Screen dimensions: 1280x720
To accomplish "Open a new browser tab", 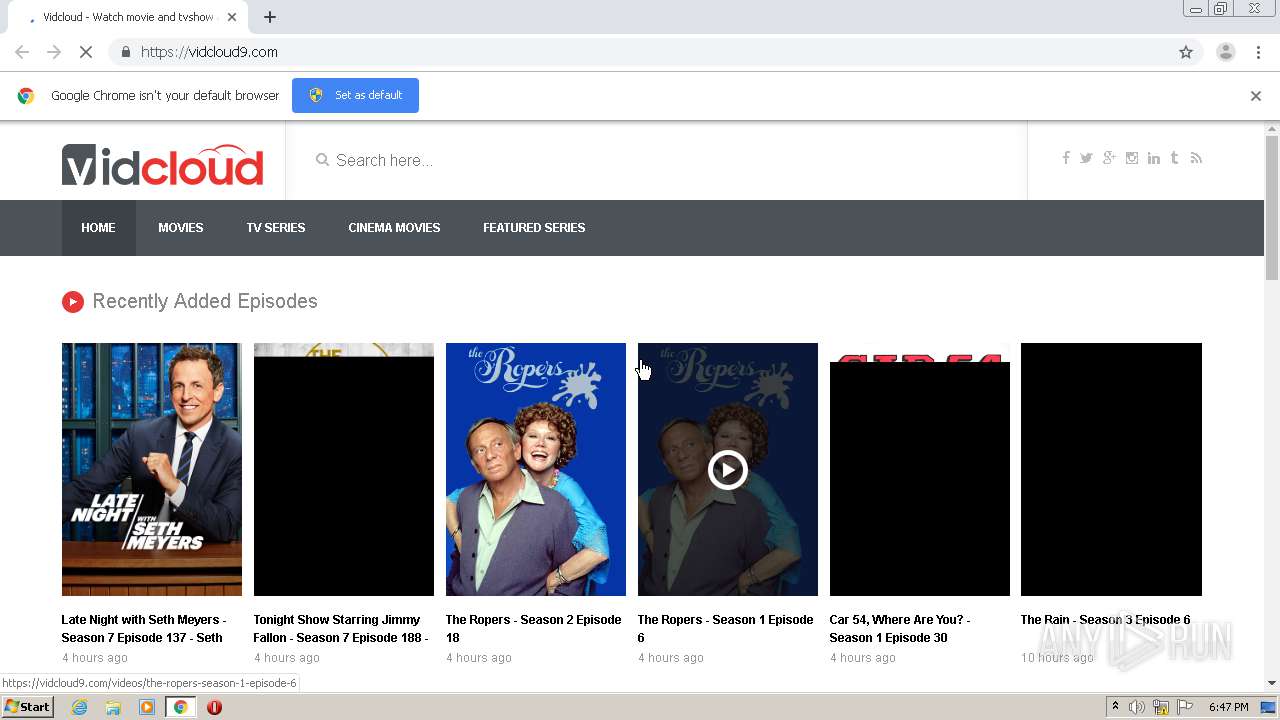I will (x=270, y=17).
